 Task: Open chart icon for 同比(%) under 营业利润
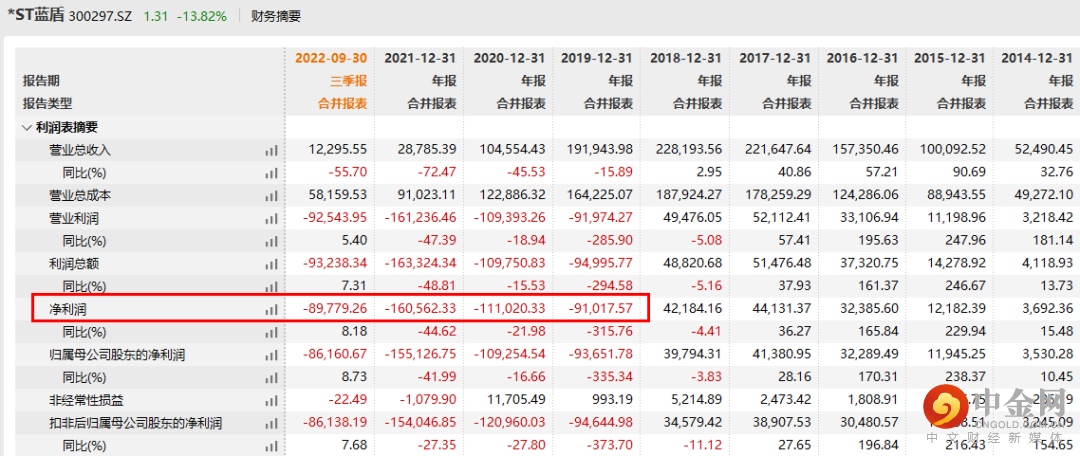click(x=271, y=241)
